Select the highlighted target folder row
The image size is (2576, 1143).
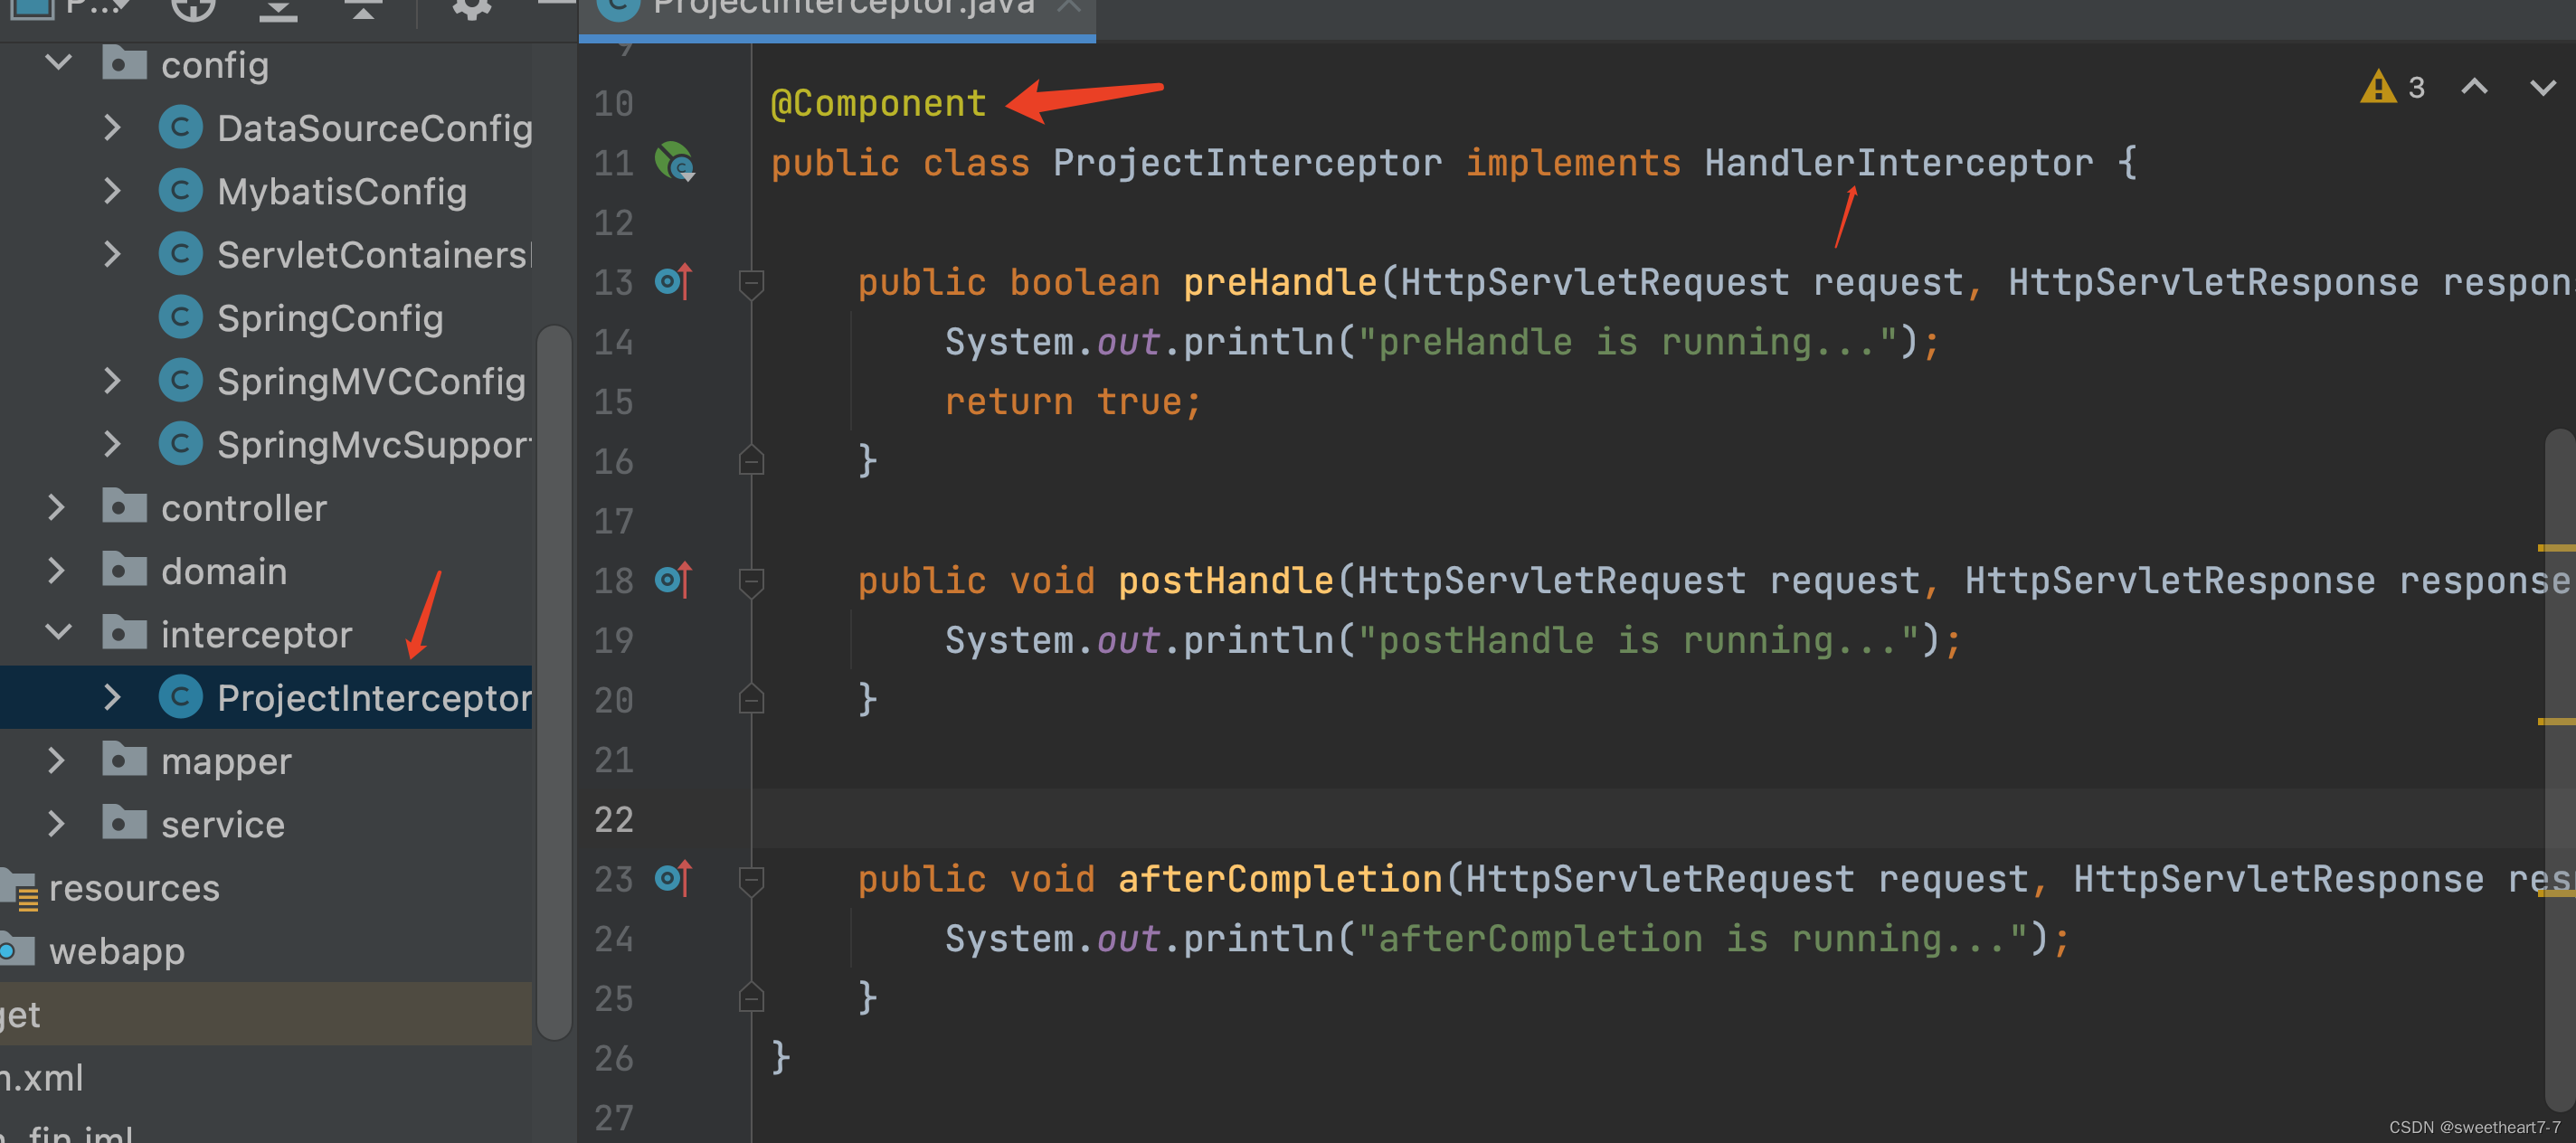[266, 1014]
